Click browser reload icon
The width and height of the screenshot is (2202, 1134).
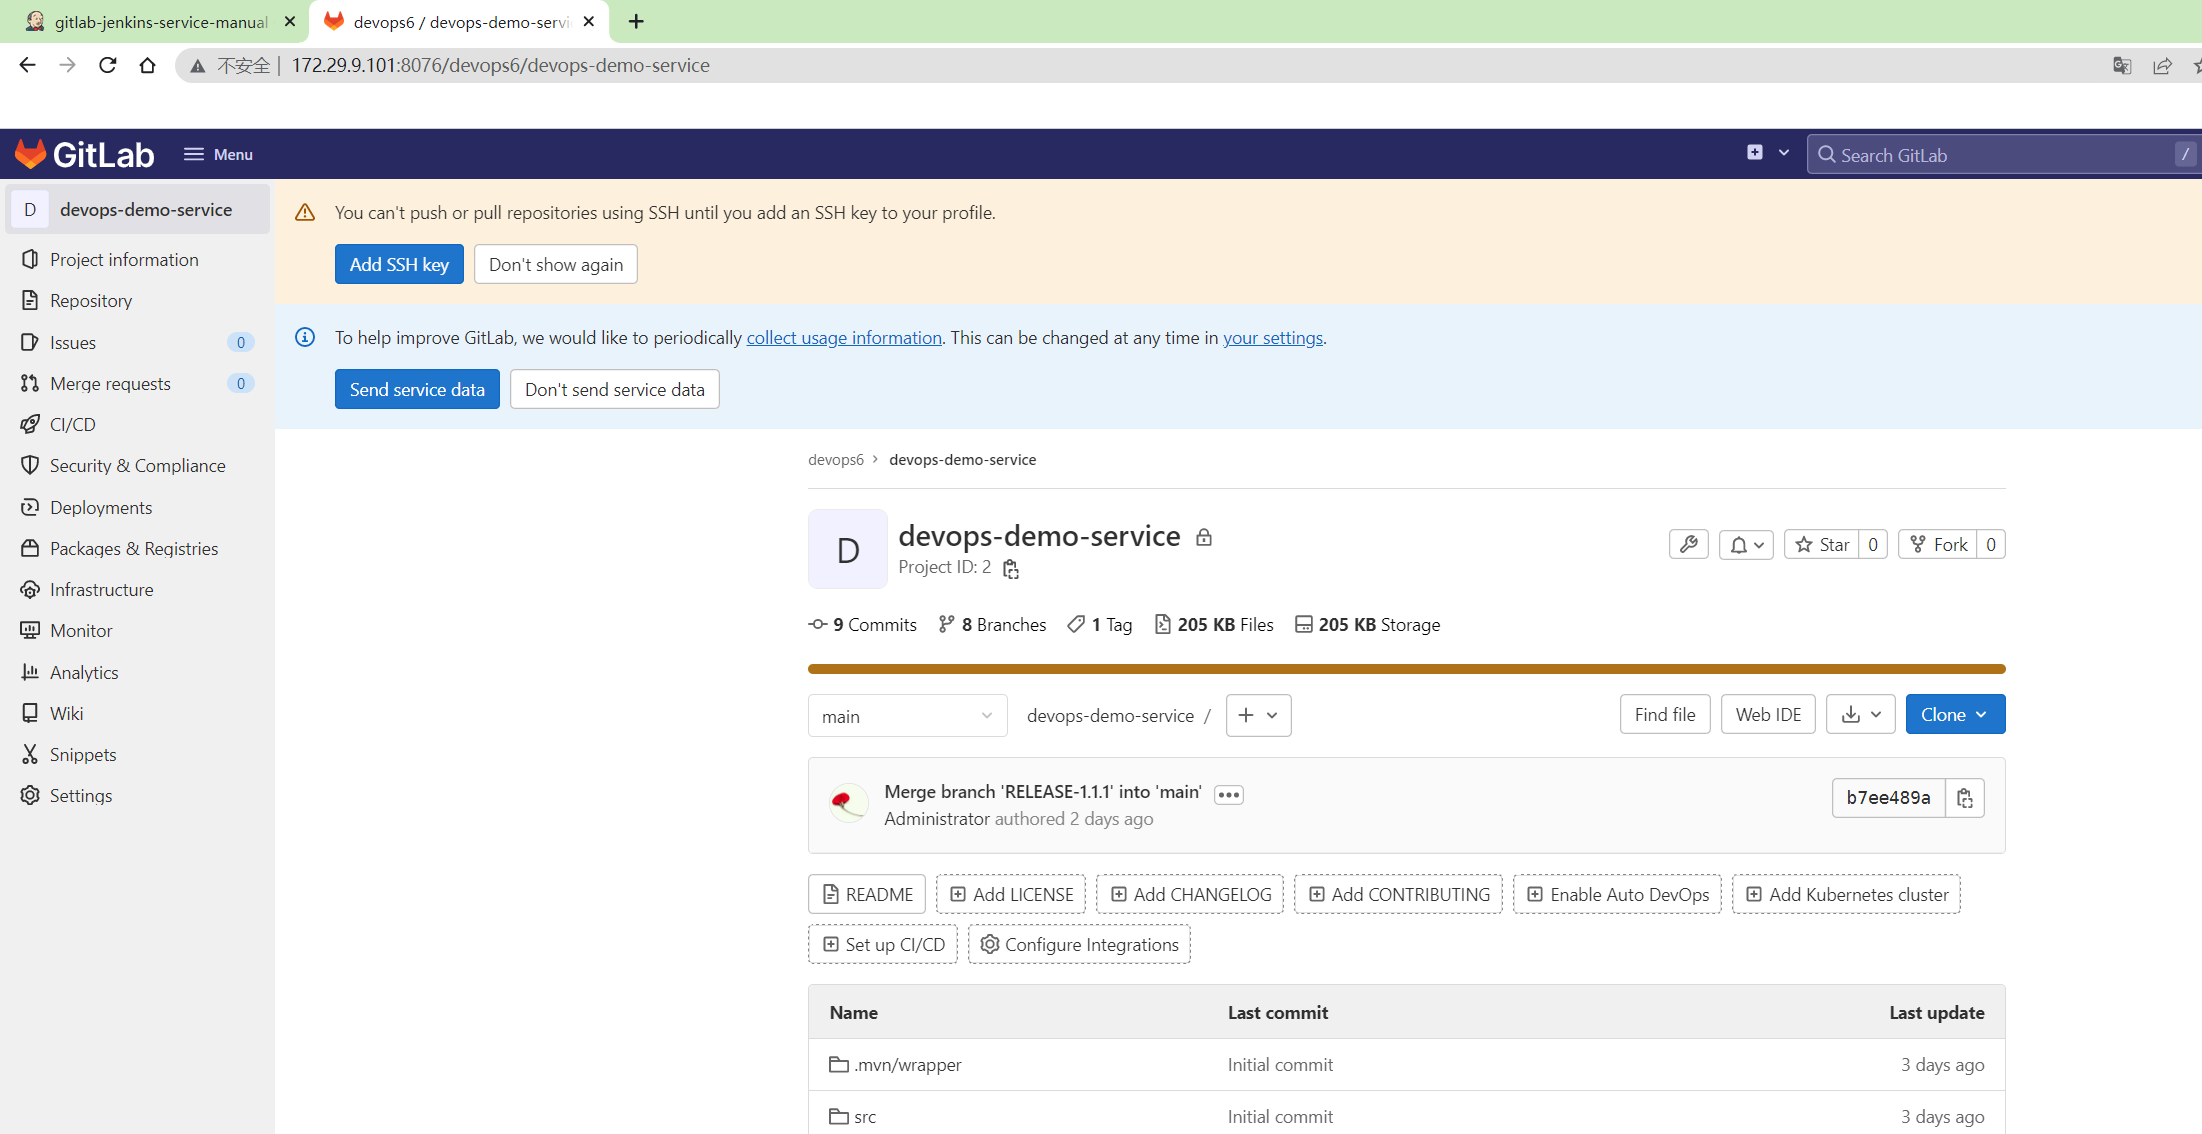(x=107, y=65)
